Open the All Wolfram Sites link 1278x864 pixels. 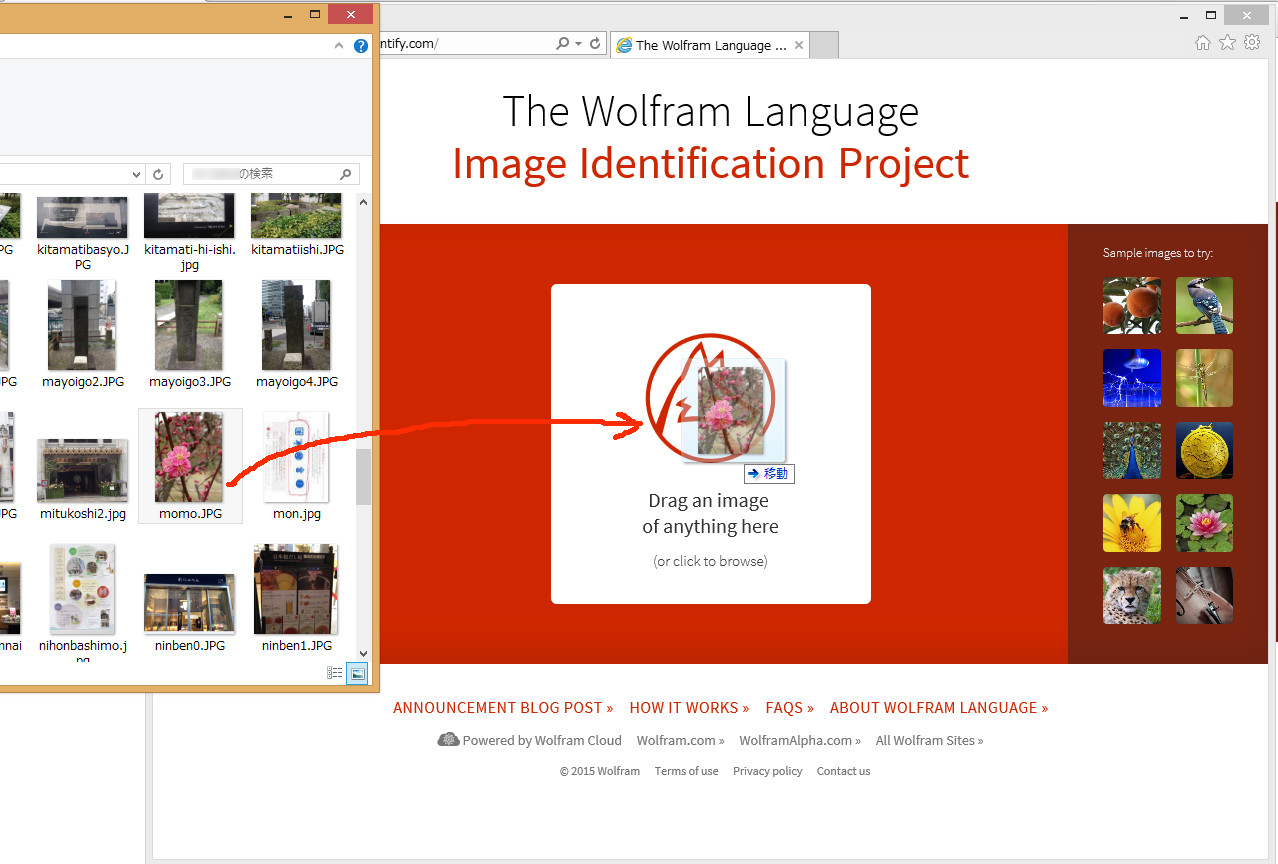point(929,741)
